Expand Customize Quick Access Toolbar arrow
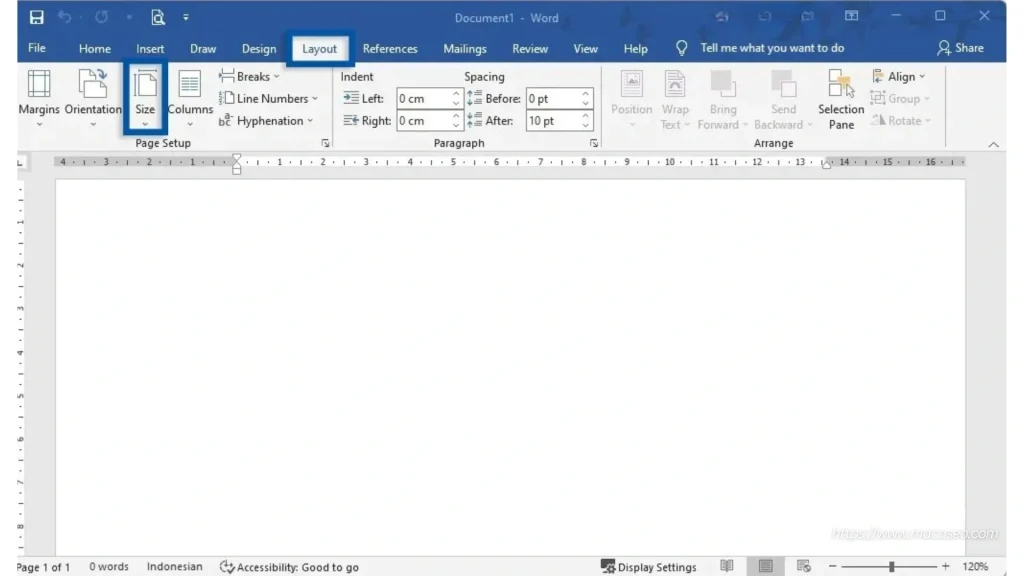 tap(185, 18)
